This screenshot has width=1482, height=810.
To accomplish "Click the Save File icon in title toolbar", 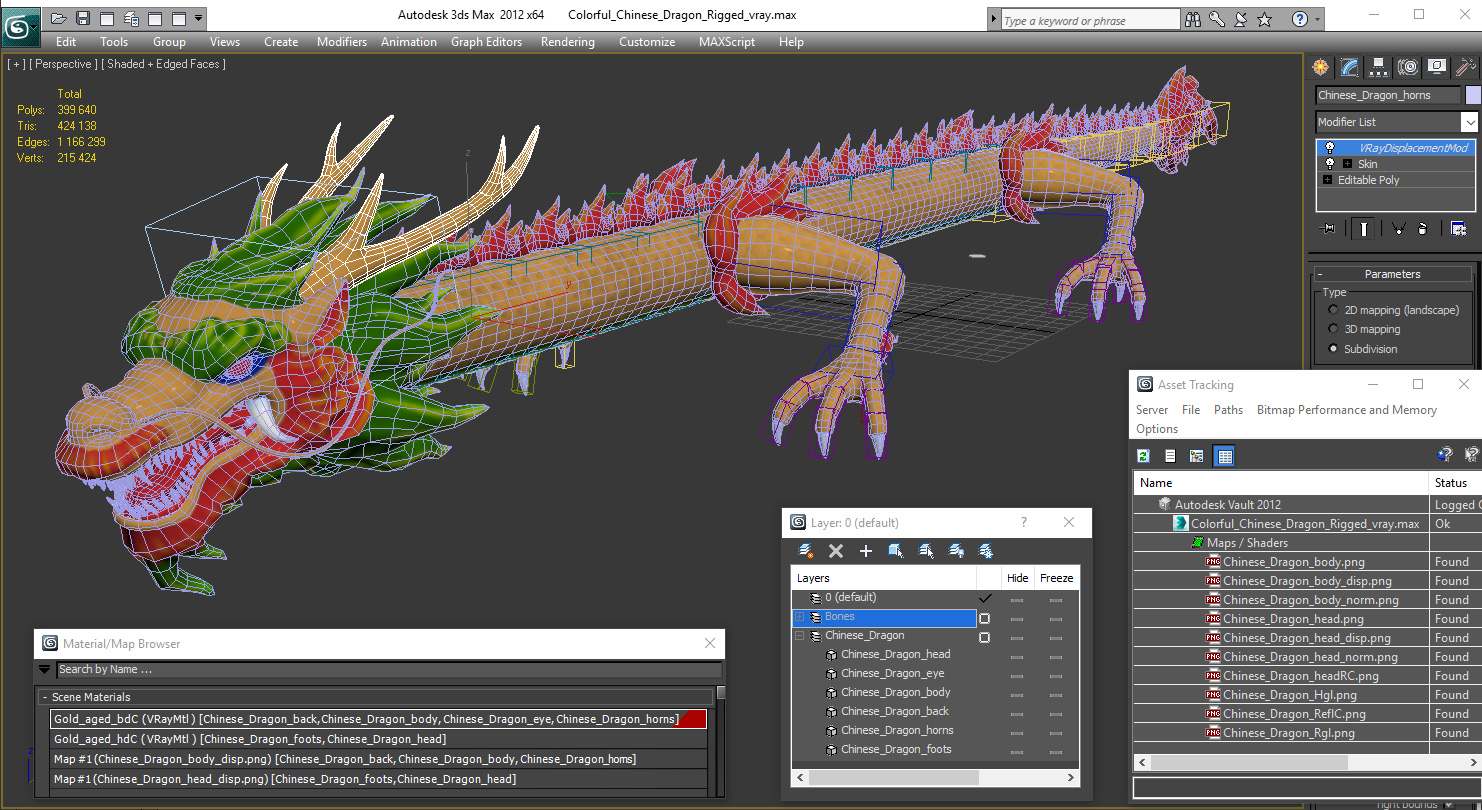I will (x=83, y=18).
